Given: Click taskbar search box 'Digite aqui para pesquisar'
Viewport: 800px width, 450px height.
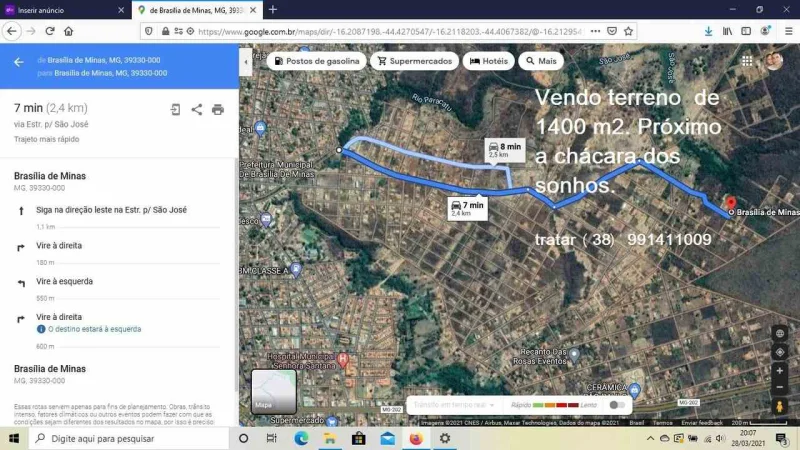Looking at the screenshot, I should tap(129, 438).
